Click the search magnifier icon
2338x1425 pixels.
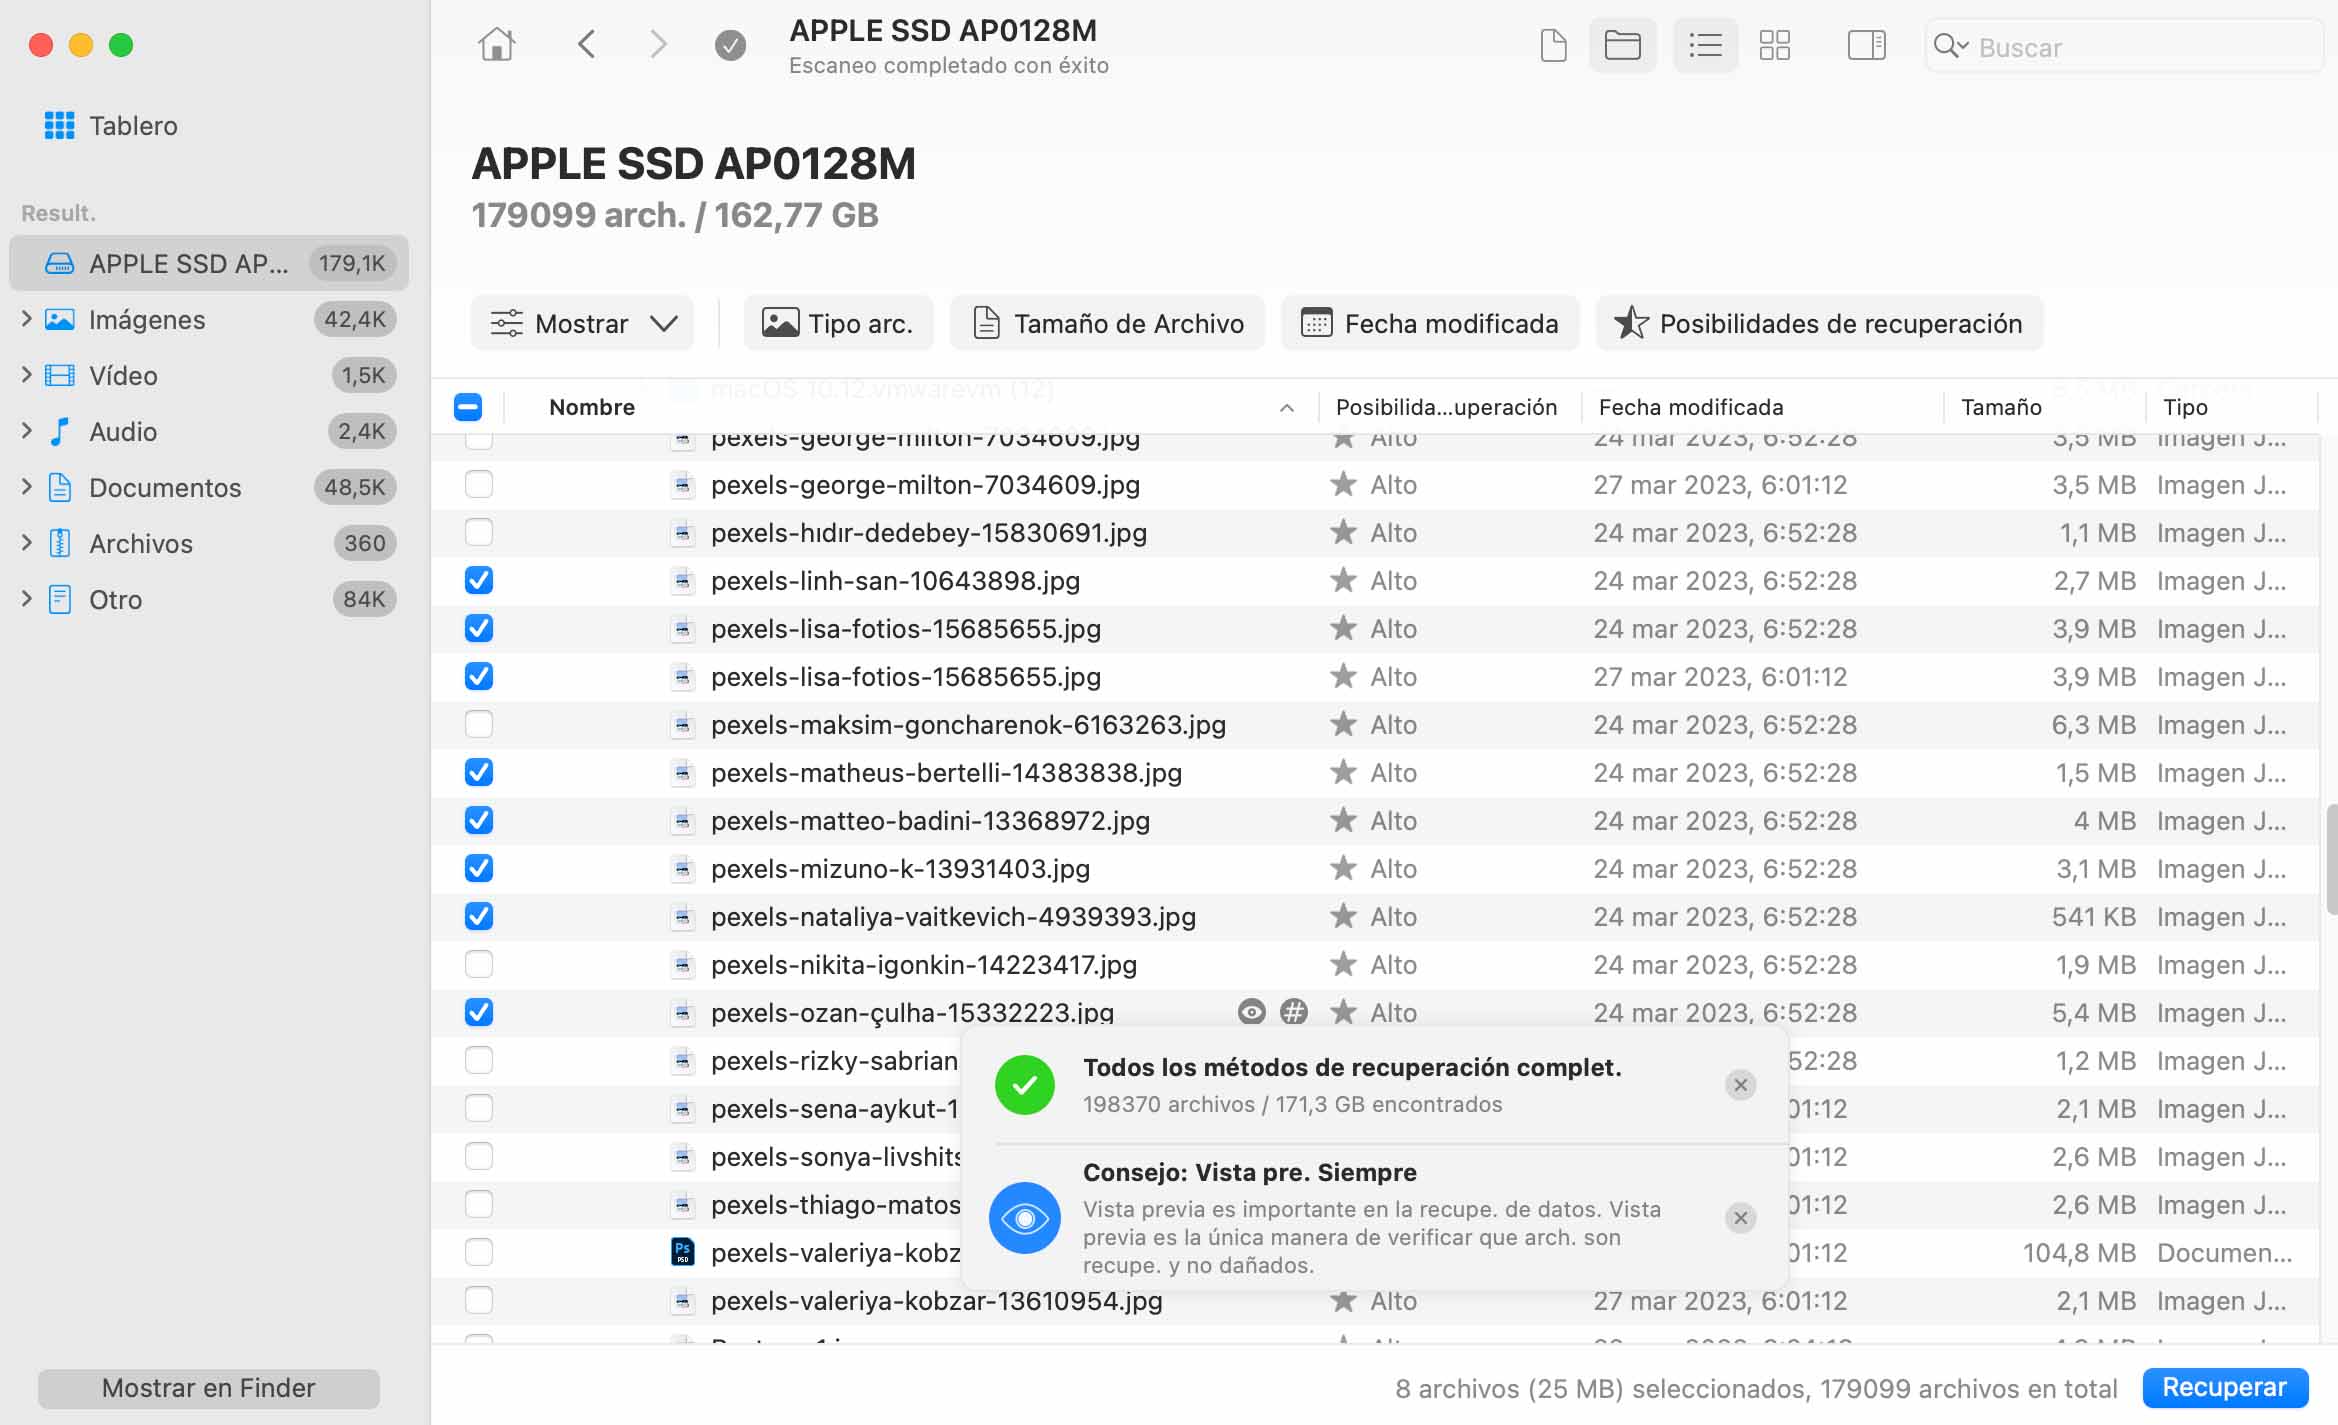(x=1945, y=46)
